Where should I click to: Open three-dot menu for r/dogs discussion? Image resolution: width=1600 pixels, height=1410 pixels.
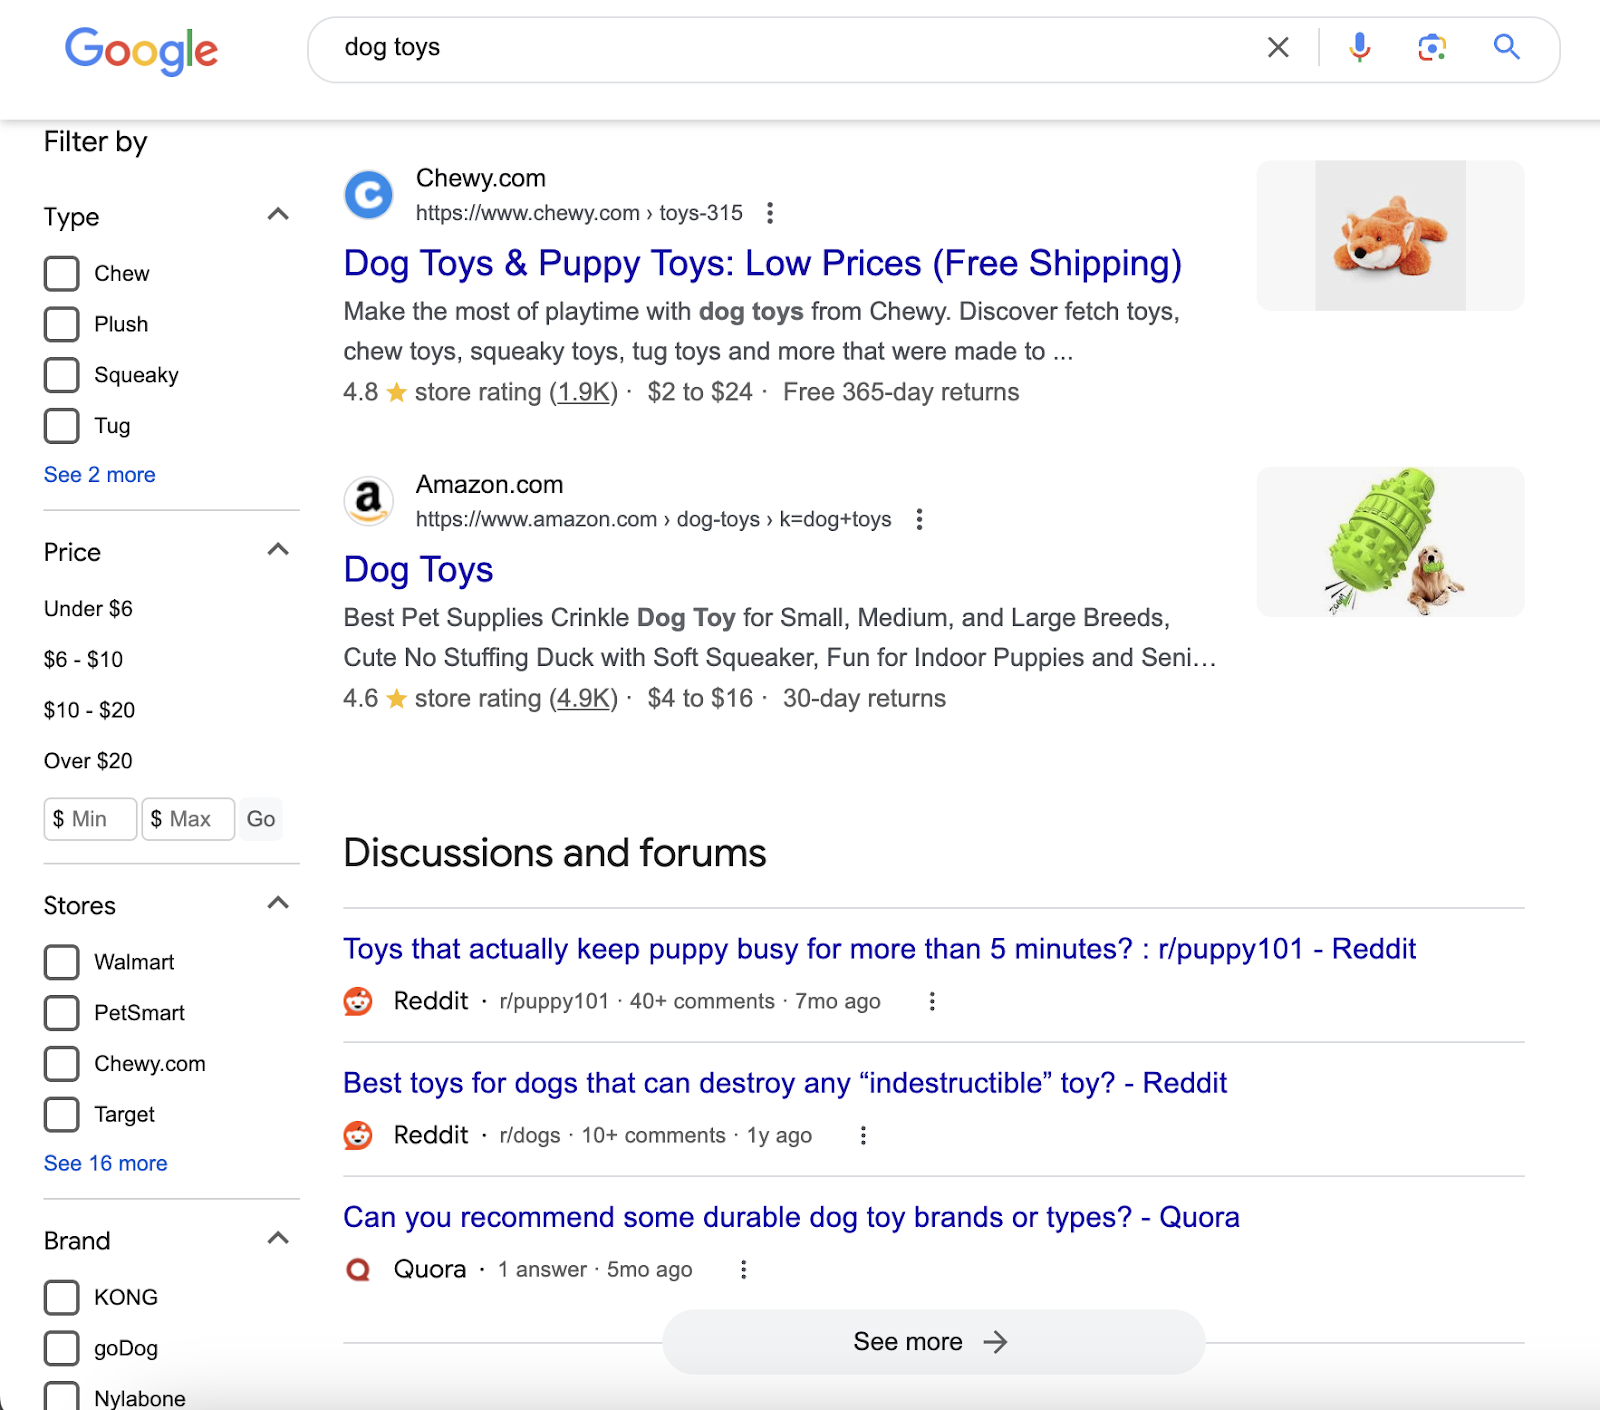click(x=863, y=1135)
